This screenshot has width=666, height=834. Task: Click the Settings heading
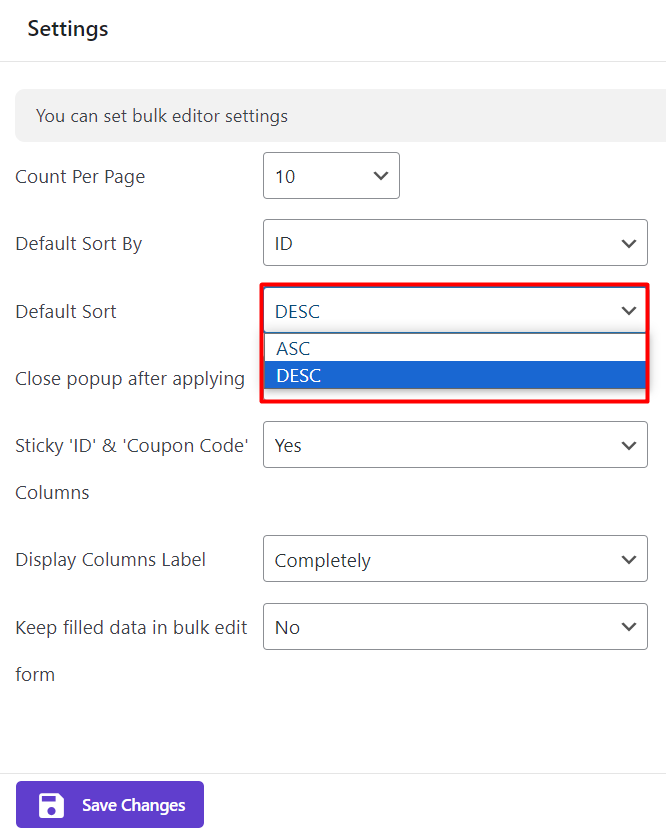tap(68, 29)
